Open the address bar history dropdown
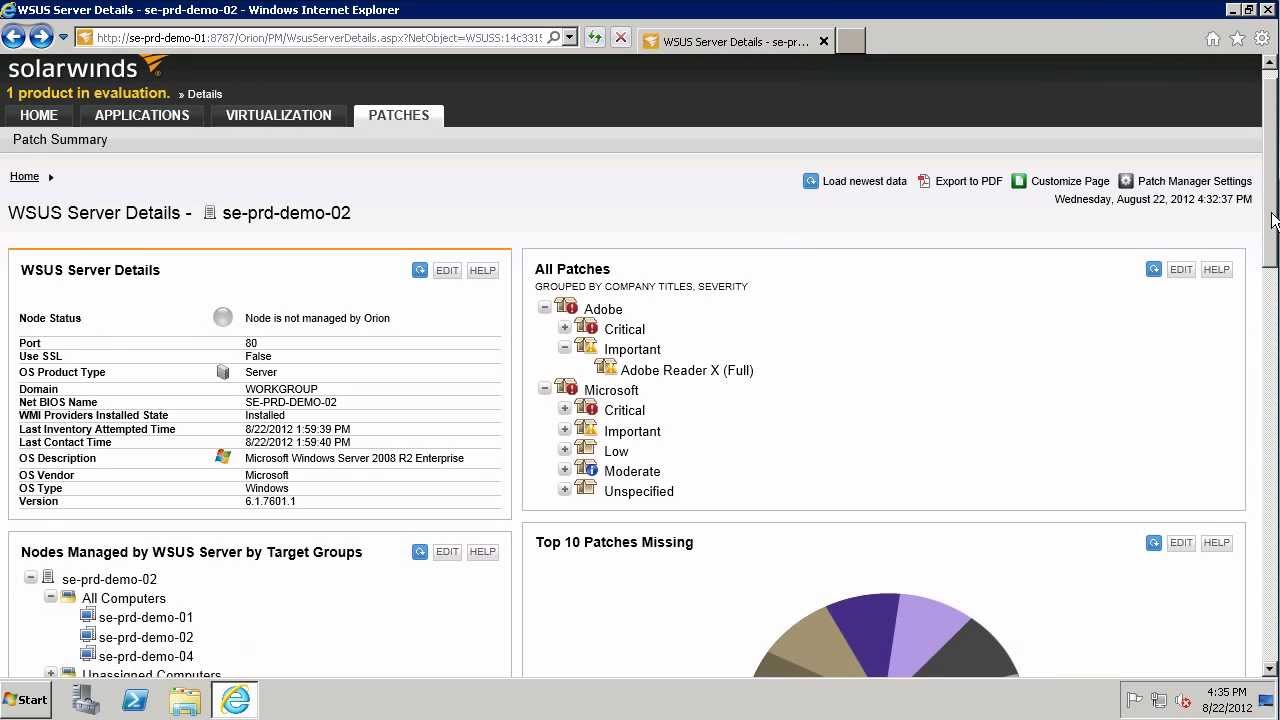 [570, 38]
